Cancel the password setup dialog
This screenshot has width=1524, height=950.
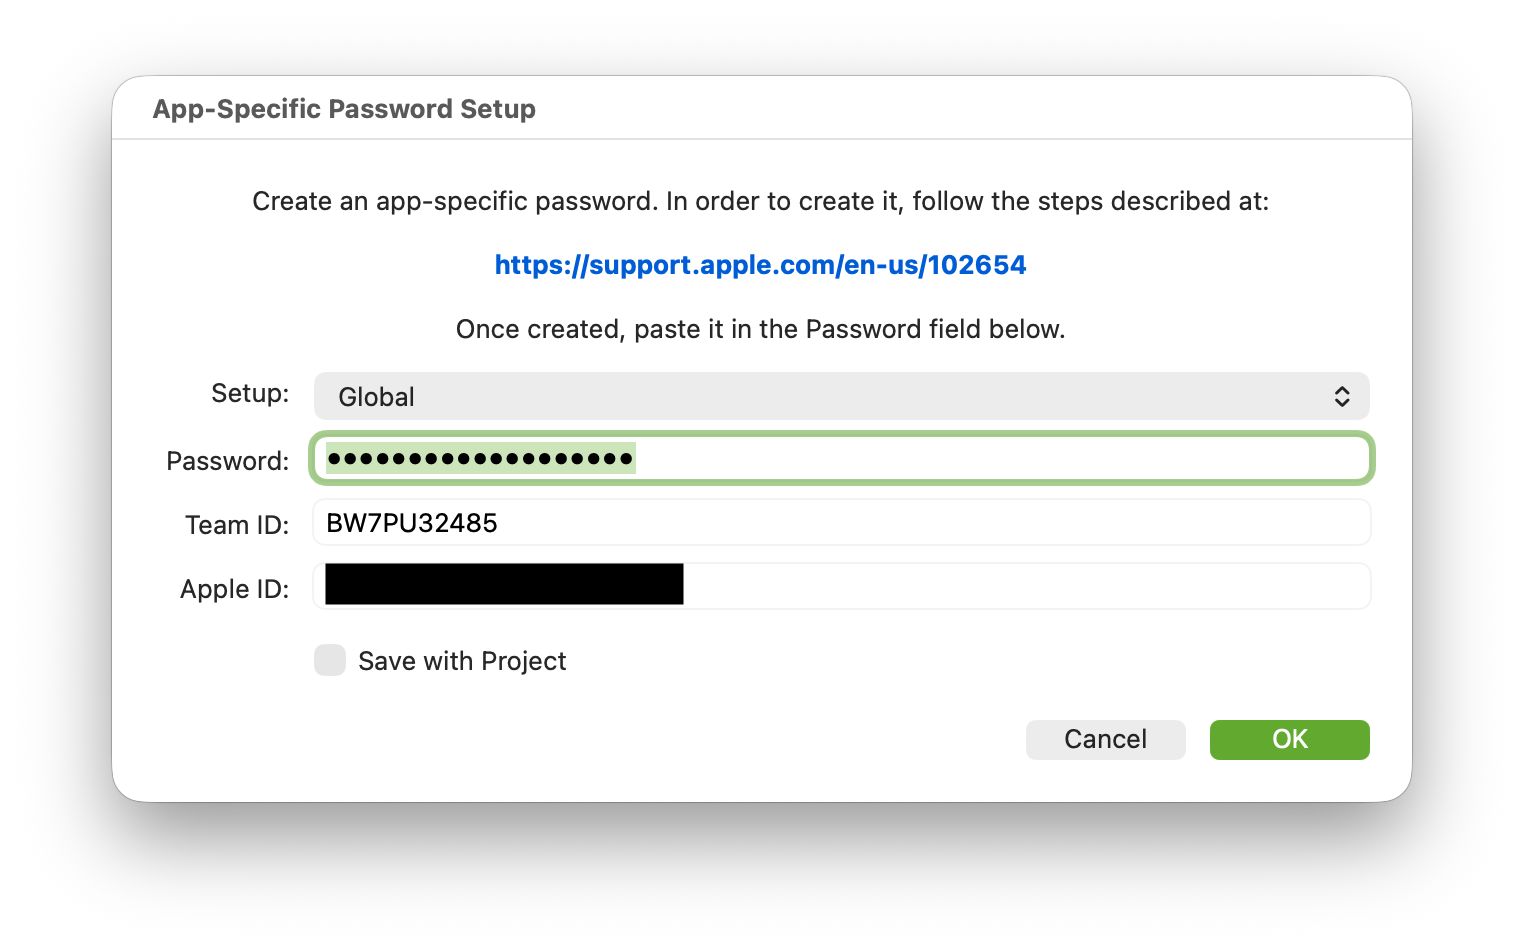pyautogui.click(x=1105, y=739)
